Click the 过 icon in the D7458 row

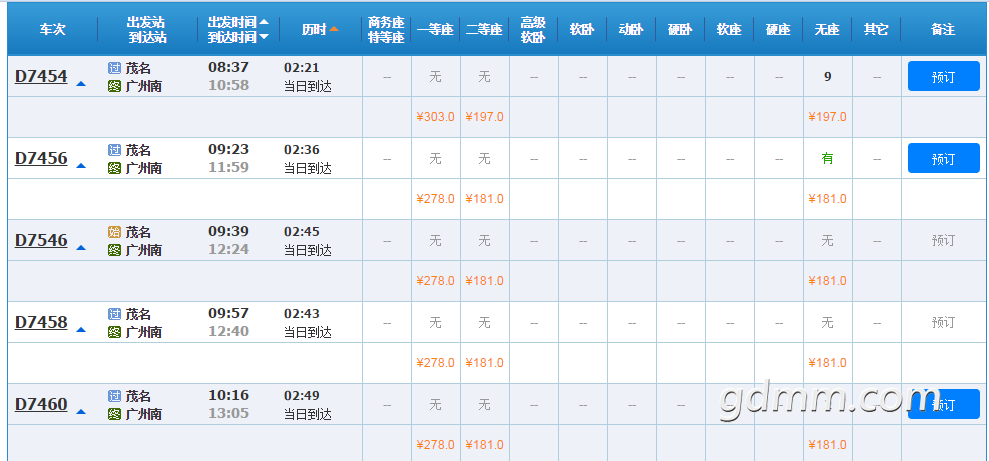click(114, 314)
